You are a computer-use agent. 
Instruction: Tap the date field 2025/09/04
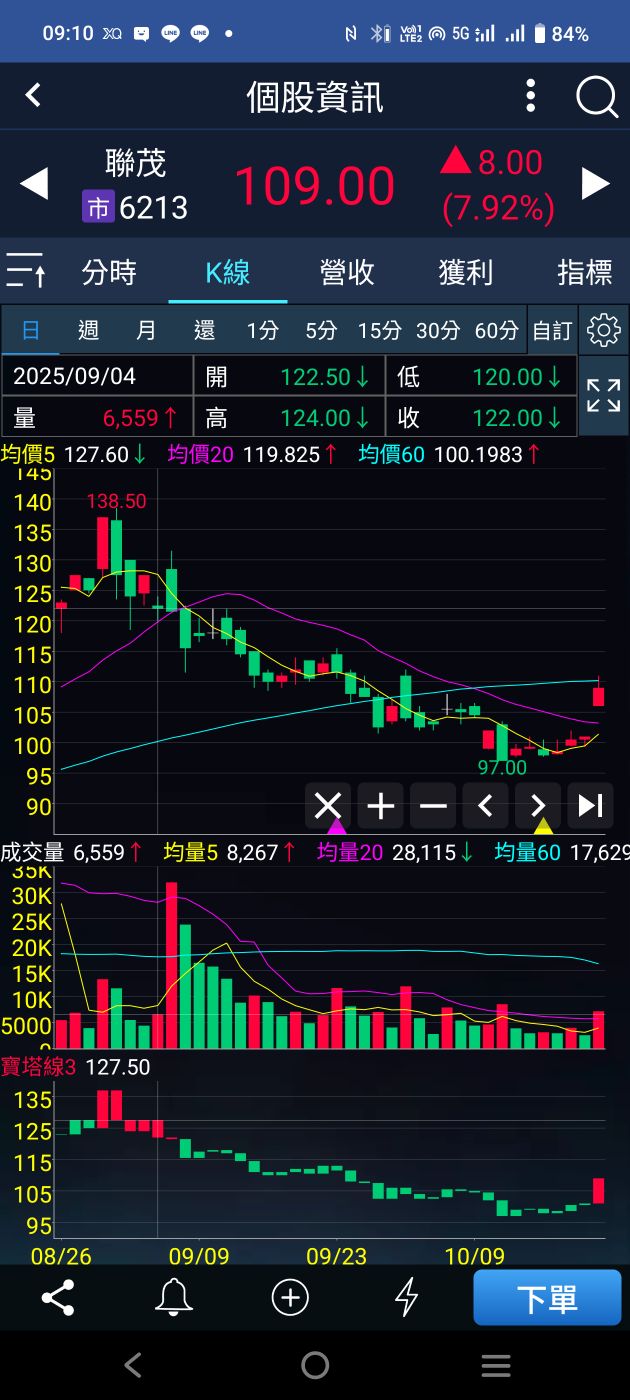click(75, 377)
